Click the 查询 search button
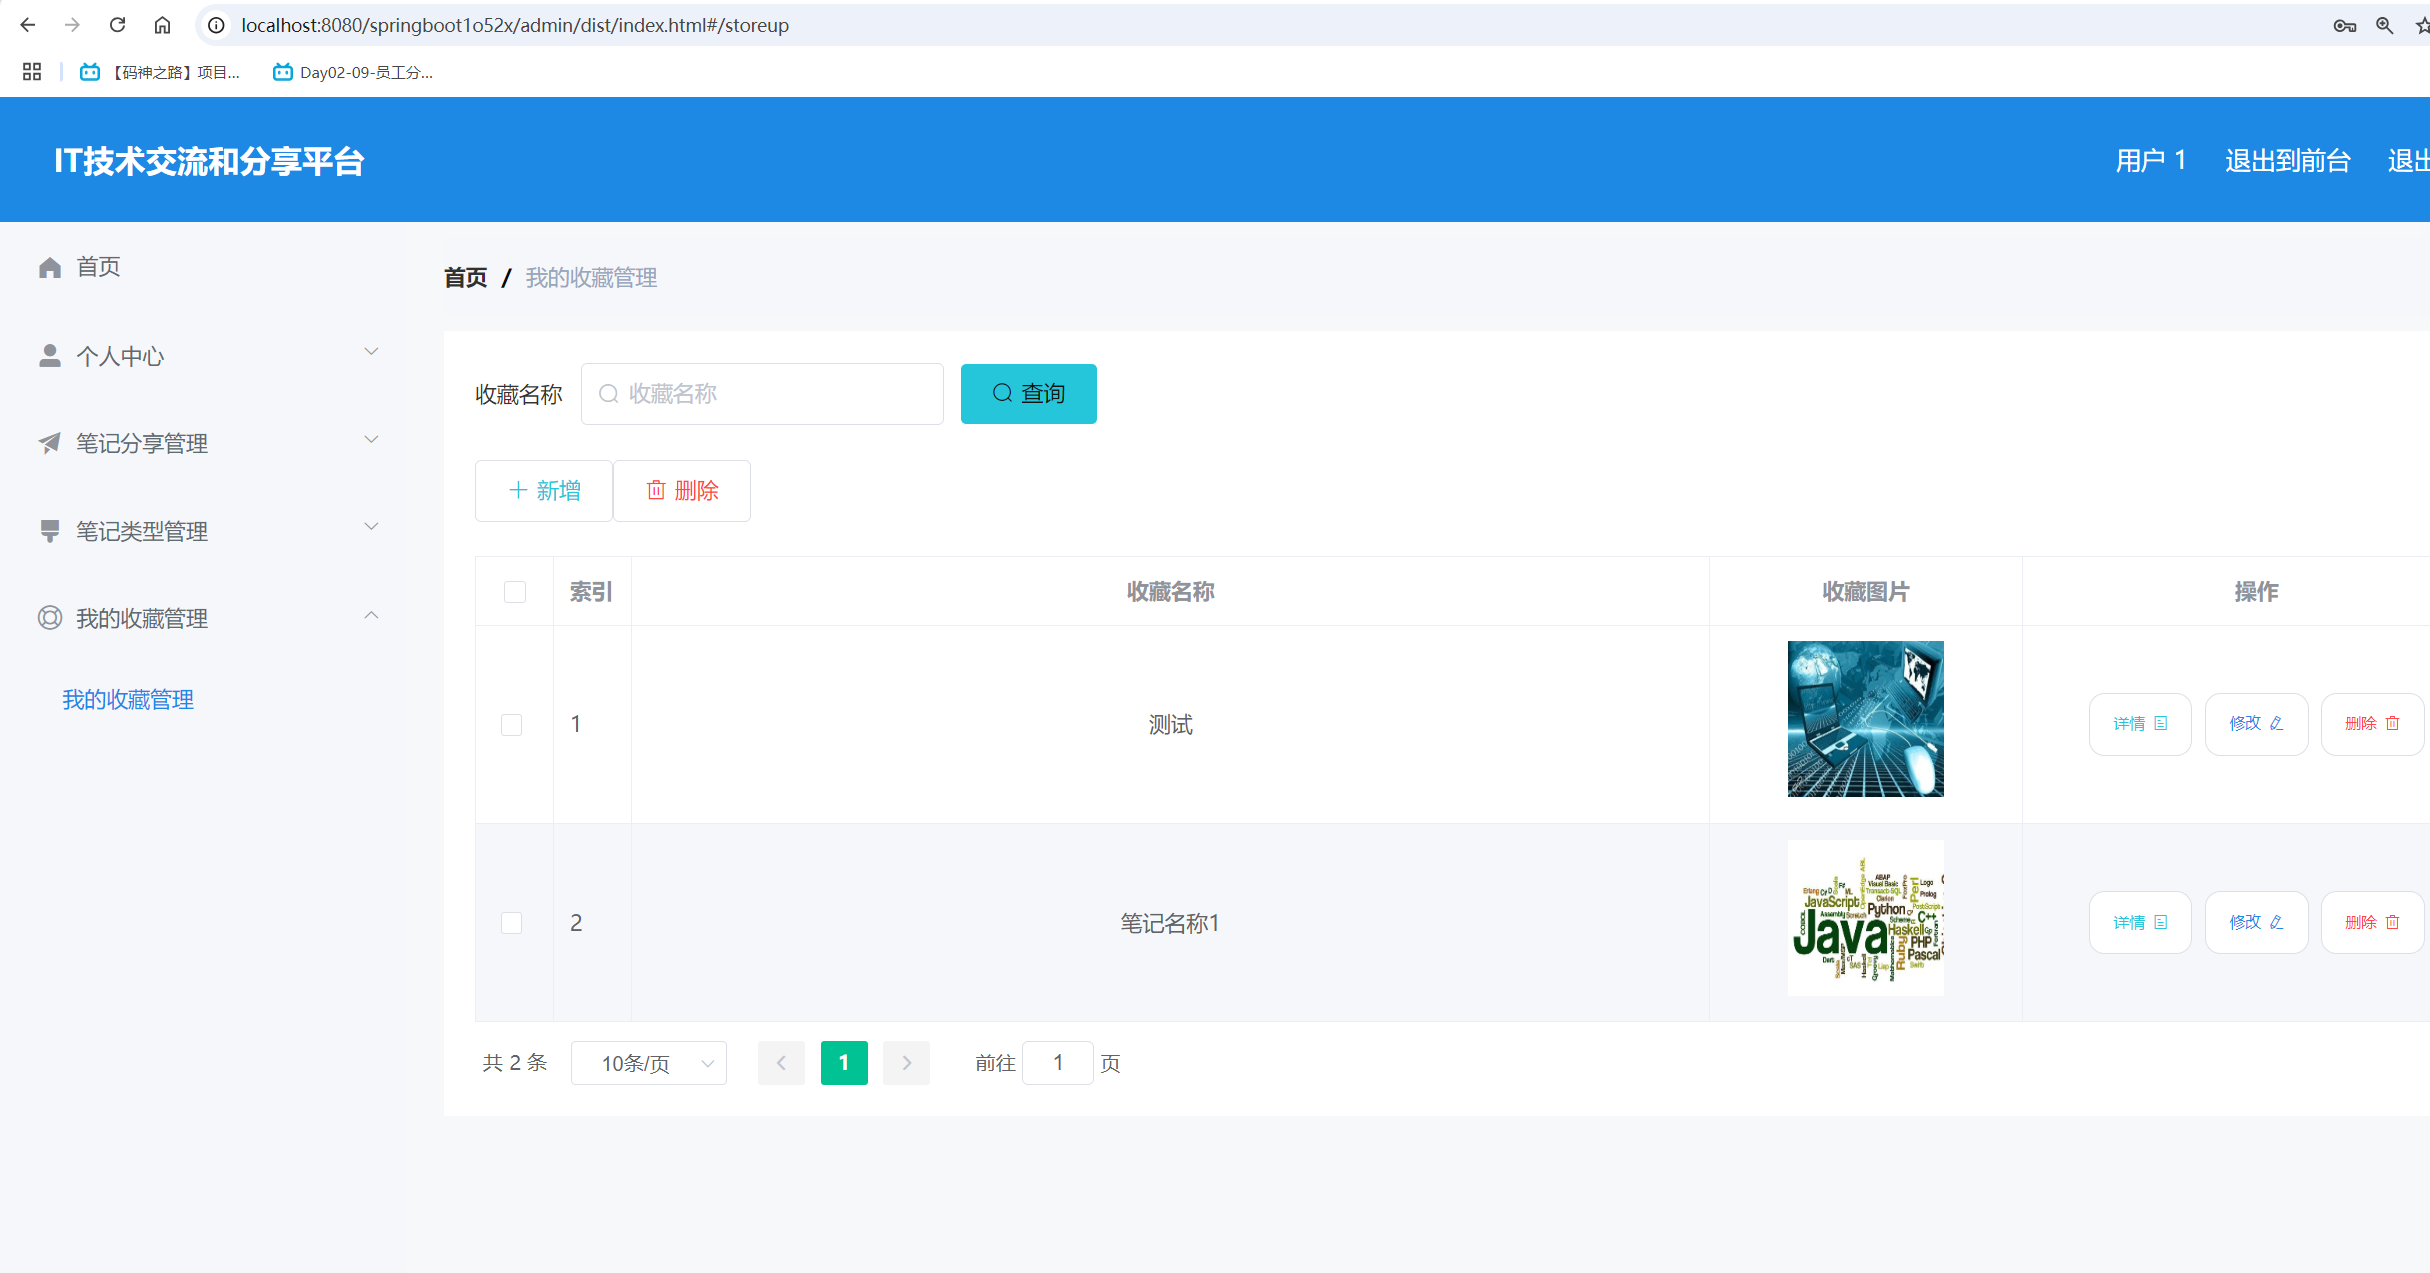This screenshot has height=1273, width=2430. tap(1028, 393)
